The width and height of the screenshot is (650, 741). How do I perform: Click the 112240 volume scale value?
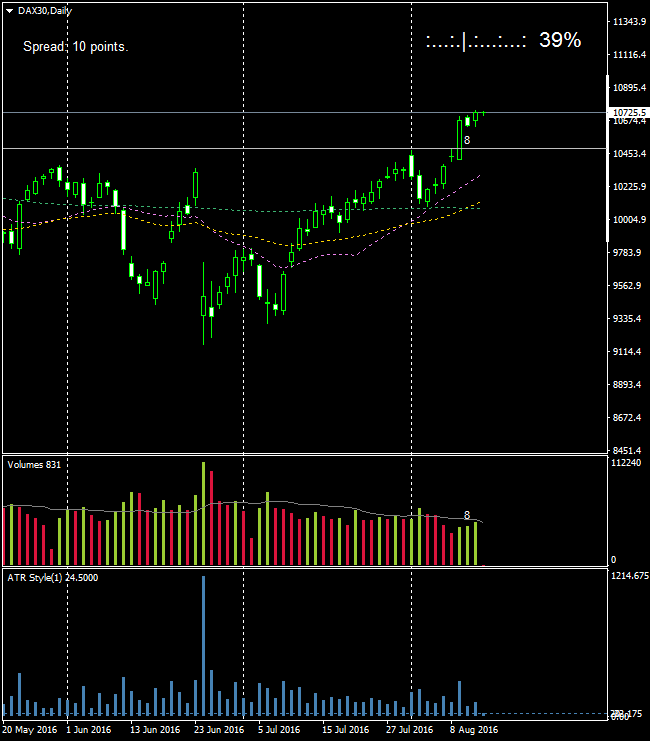(628, 464)
